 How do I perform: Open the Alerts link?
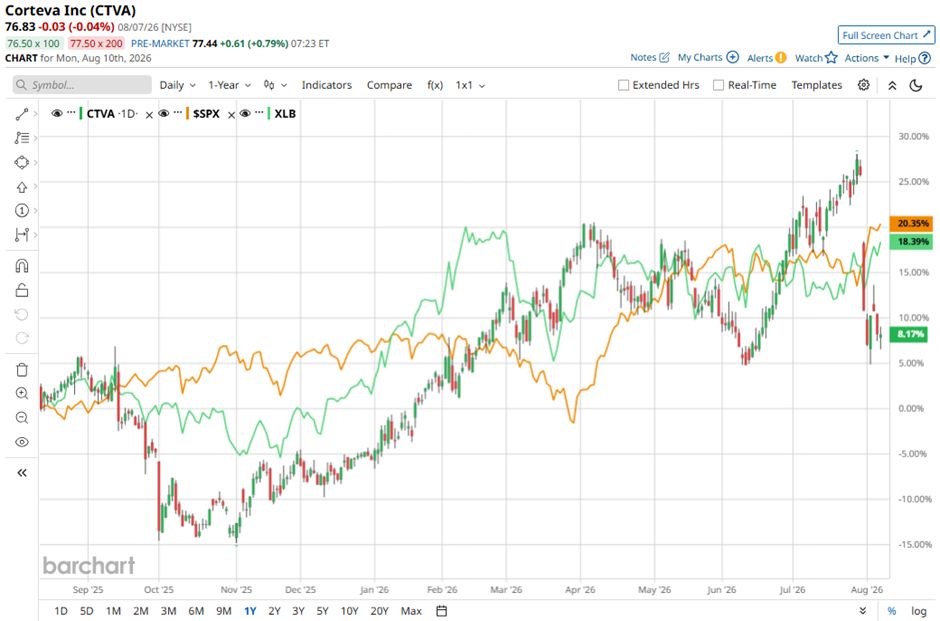pyautogui.click(x=766, y=58)
